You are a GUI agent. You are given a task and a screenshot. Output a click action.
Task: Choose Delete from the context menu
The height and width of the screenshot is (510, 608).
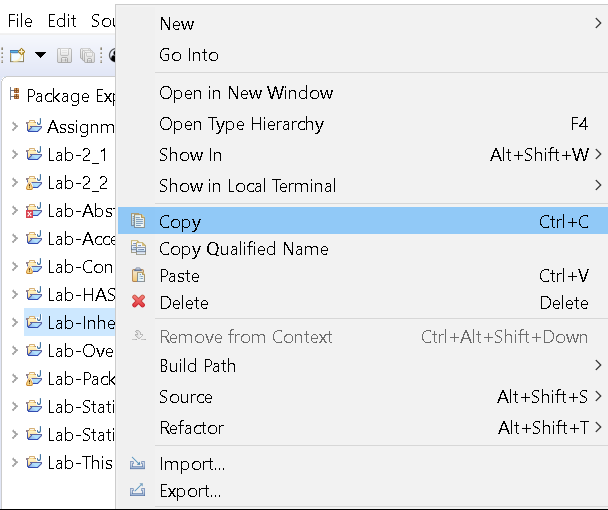pos(363,303)
